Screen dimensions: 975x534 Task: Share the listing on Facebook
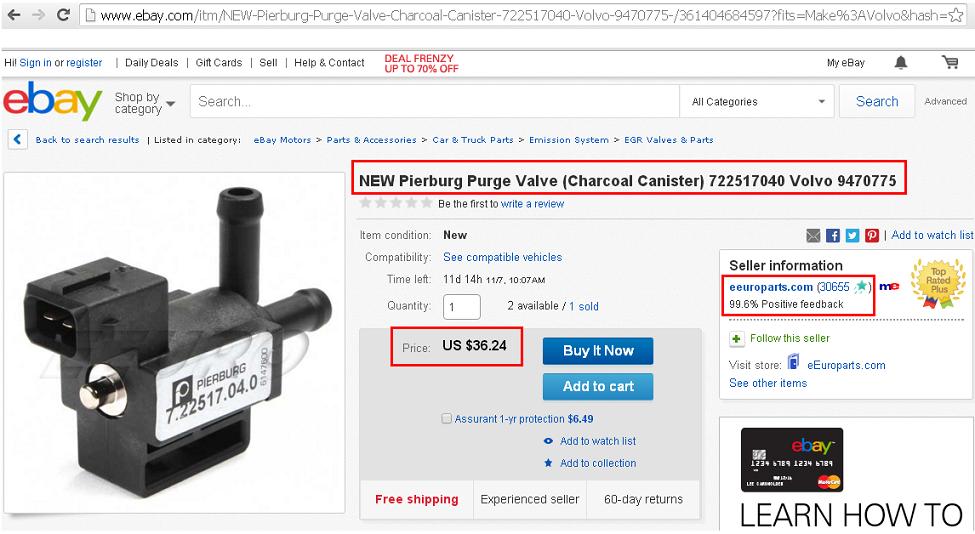(833, 235)
